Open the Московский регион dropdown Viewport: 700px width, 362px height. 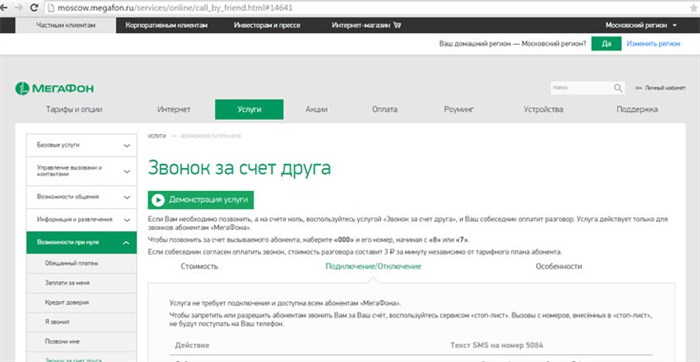[641, 25]
